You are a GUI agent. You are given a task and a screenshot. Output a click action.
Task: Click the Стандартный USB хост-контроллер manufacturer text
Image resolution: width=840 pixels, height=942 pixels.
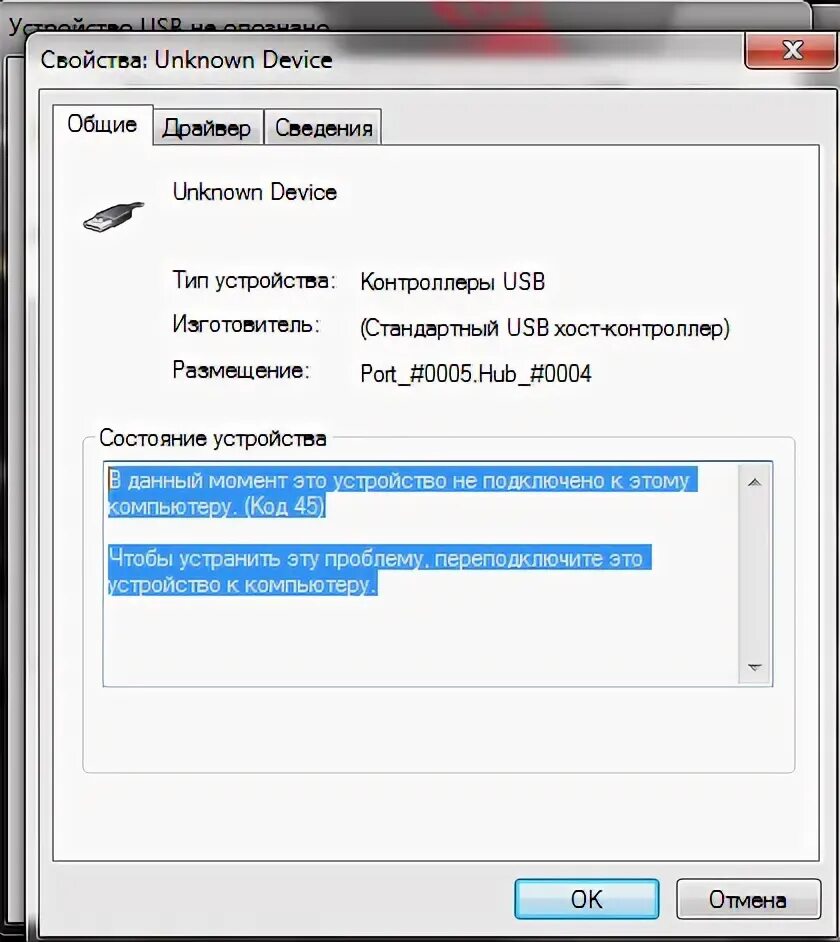coord(544,328)
